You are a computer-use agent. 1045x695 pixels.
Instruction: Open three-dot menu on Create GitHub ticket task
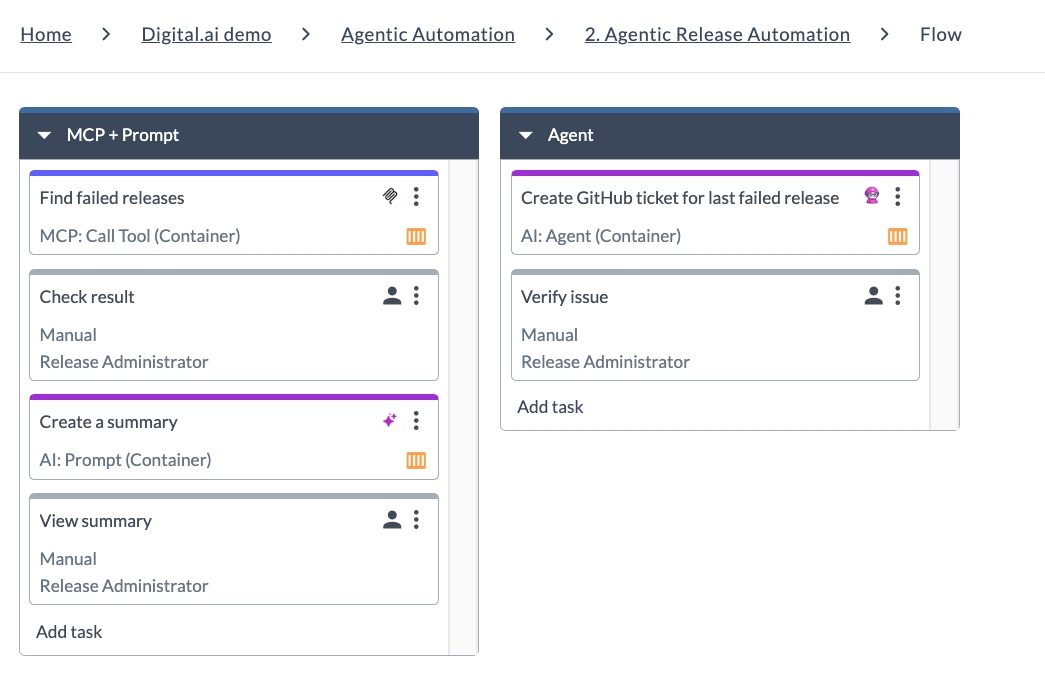tap(898, 197)
